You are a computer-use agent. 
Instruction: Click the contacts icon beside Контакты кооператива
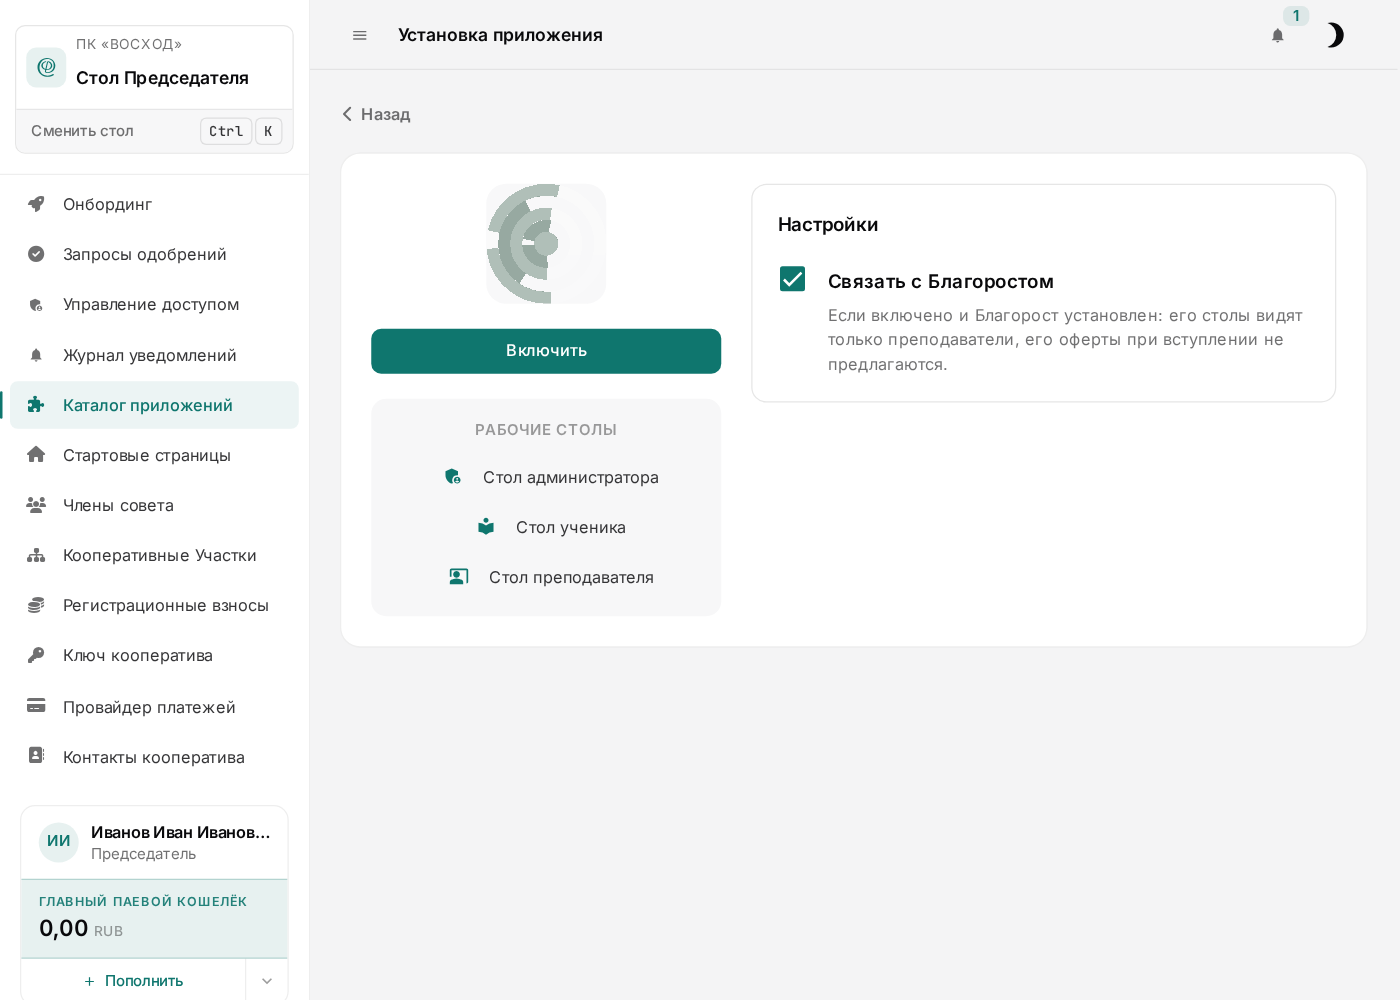tap(36, 755)
